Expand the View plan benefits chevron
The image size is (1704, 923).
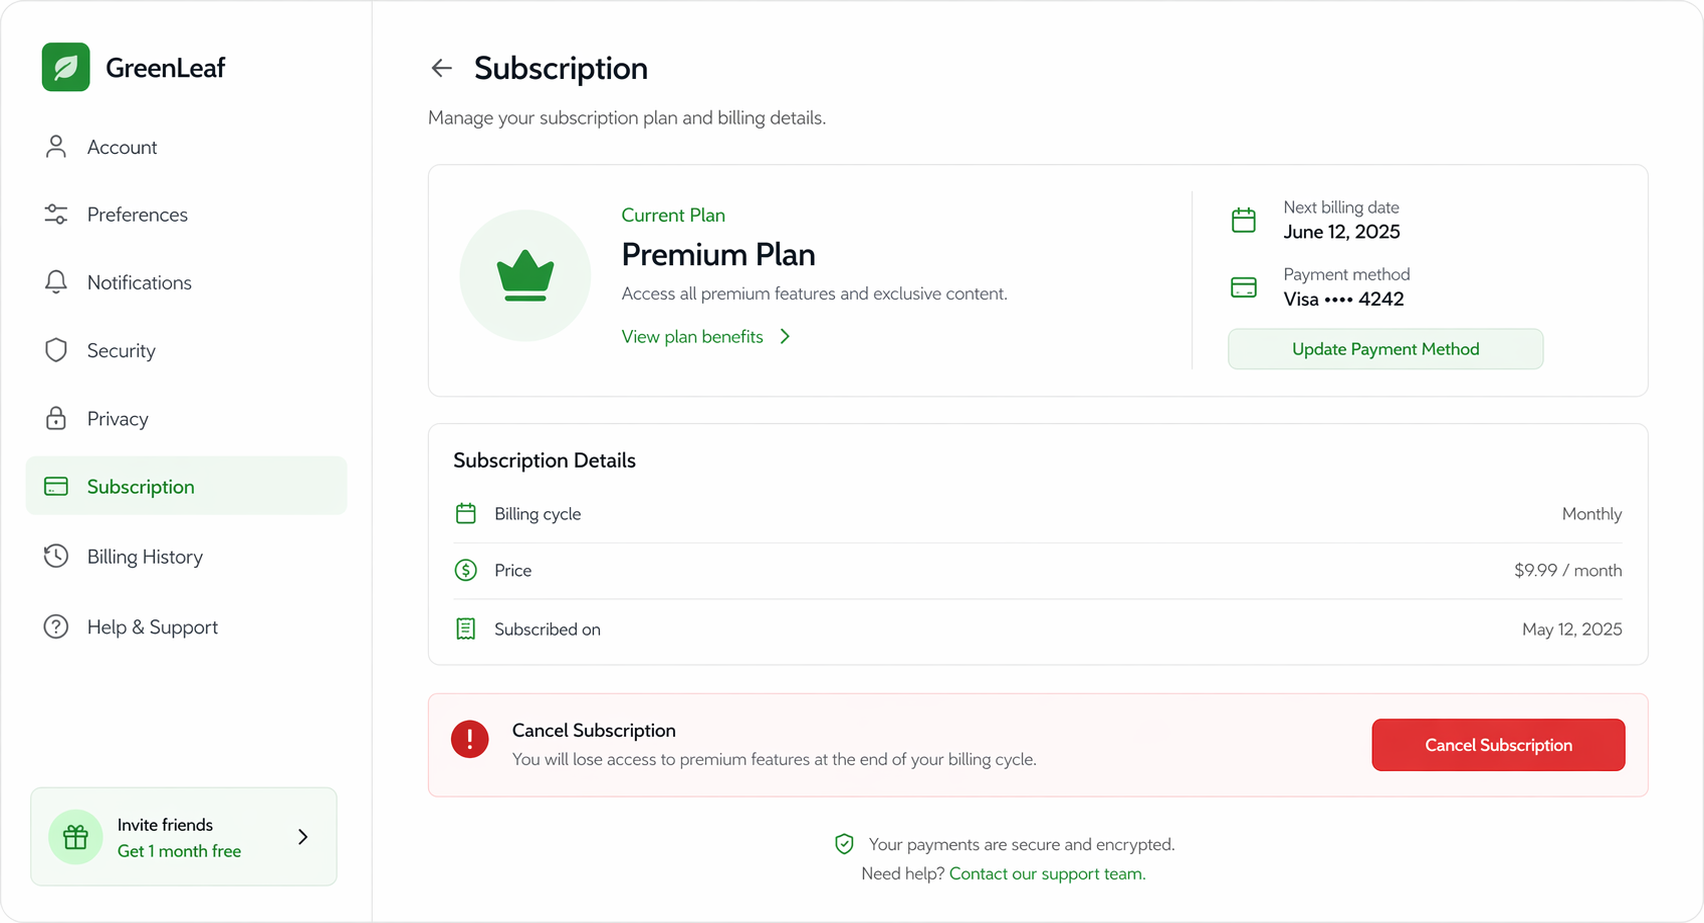click(785, 336)
